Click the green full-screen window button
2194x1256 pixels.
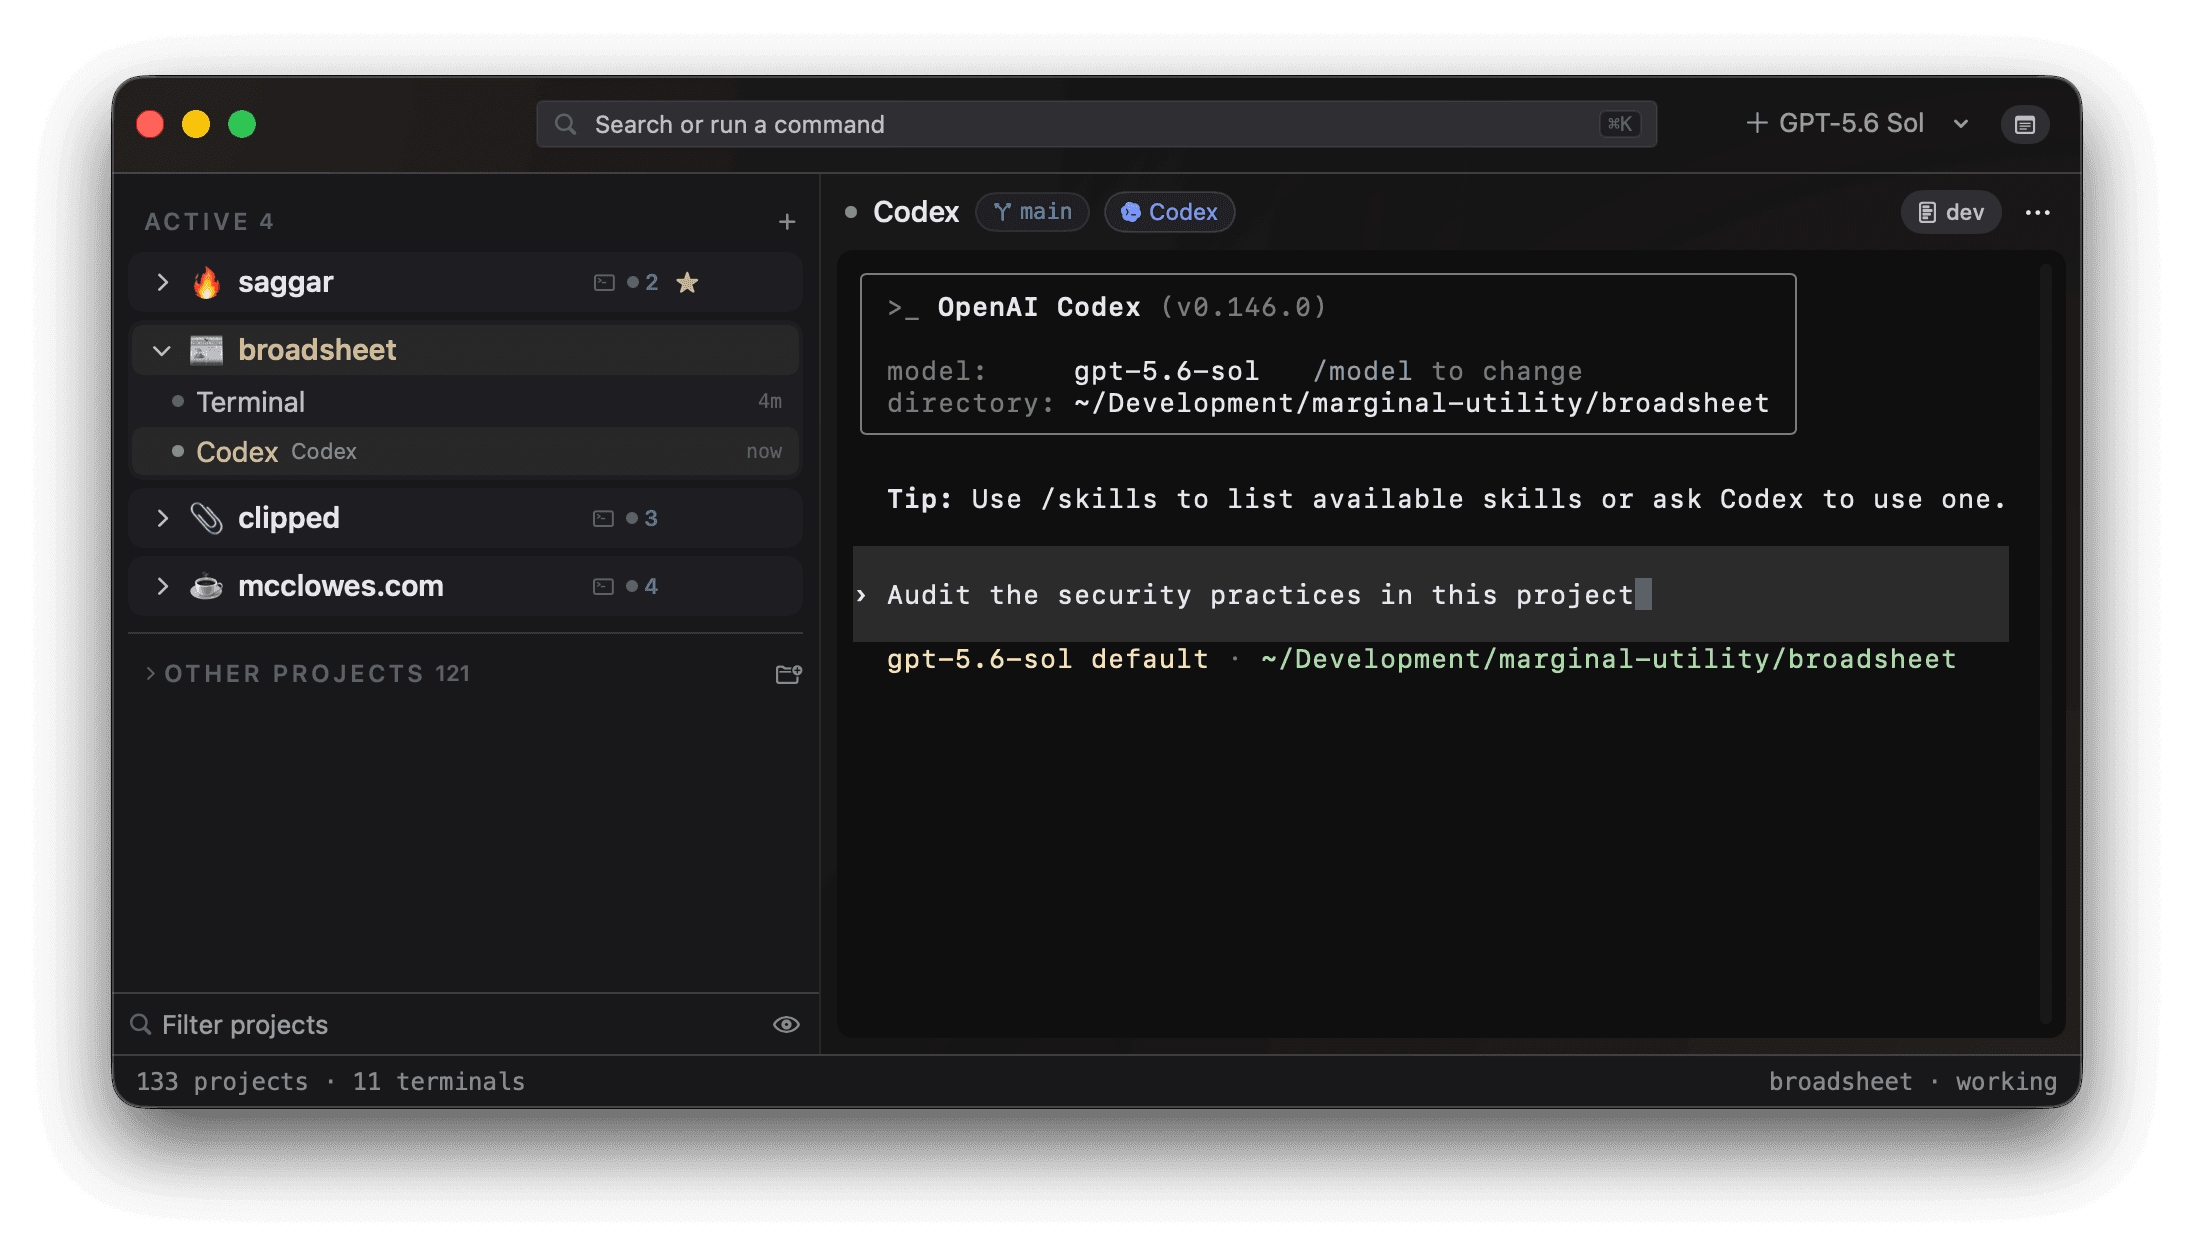pos(242,124)
